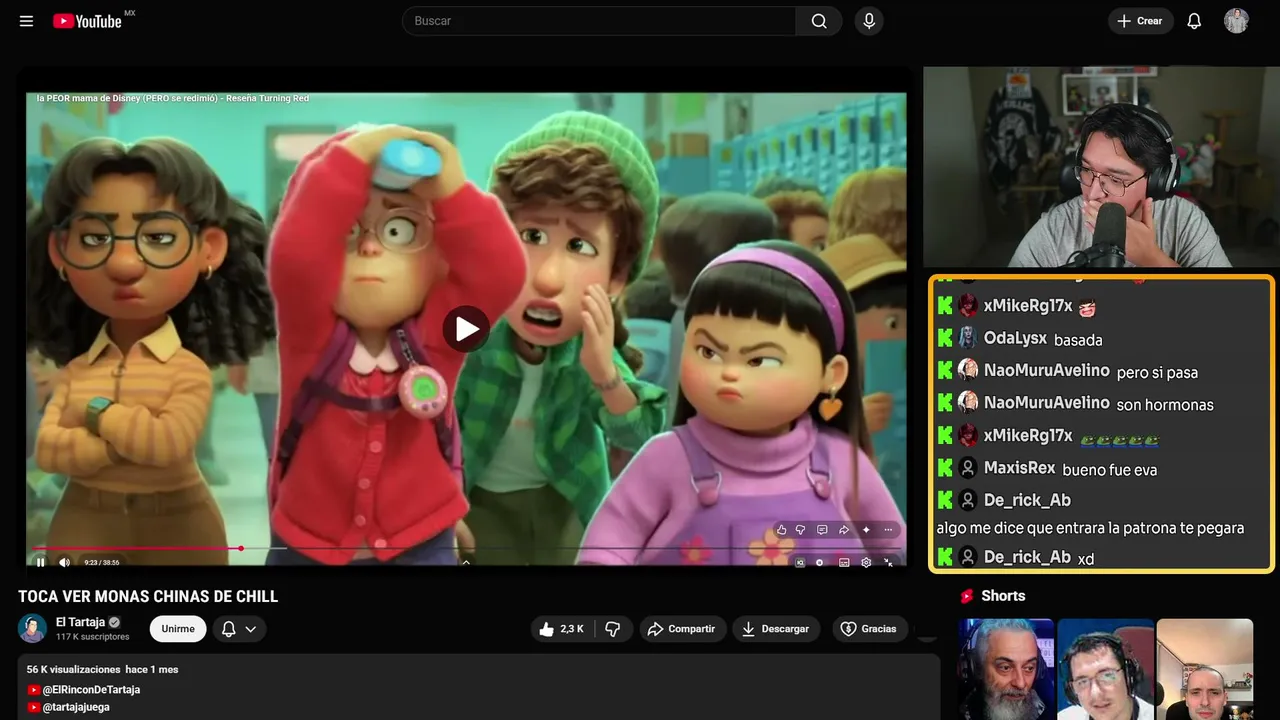The image size is (1280, 720).
Task: Open the Shorts section heading
Action: (1003, 596)
